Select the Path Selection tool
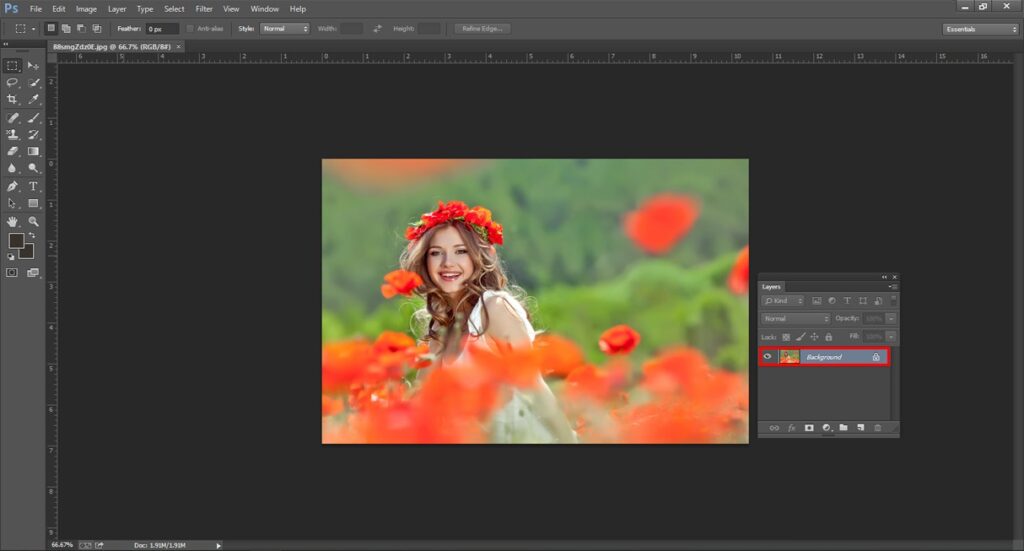Image resolution: width=1024 pixels, height=551 pixels. (x=12, y=204)
